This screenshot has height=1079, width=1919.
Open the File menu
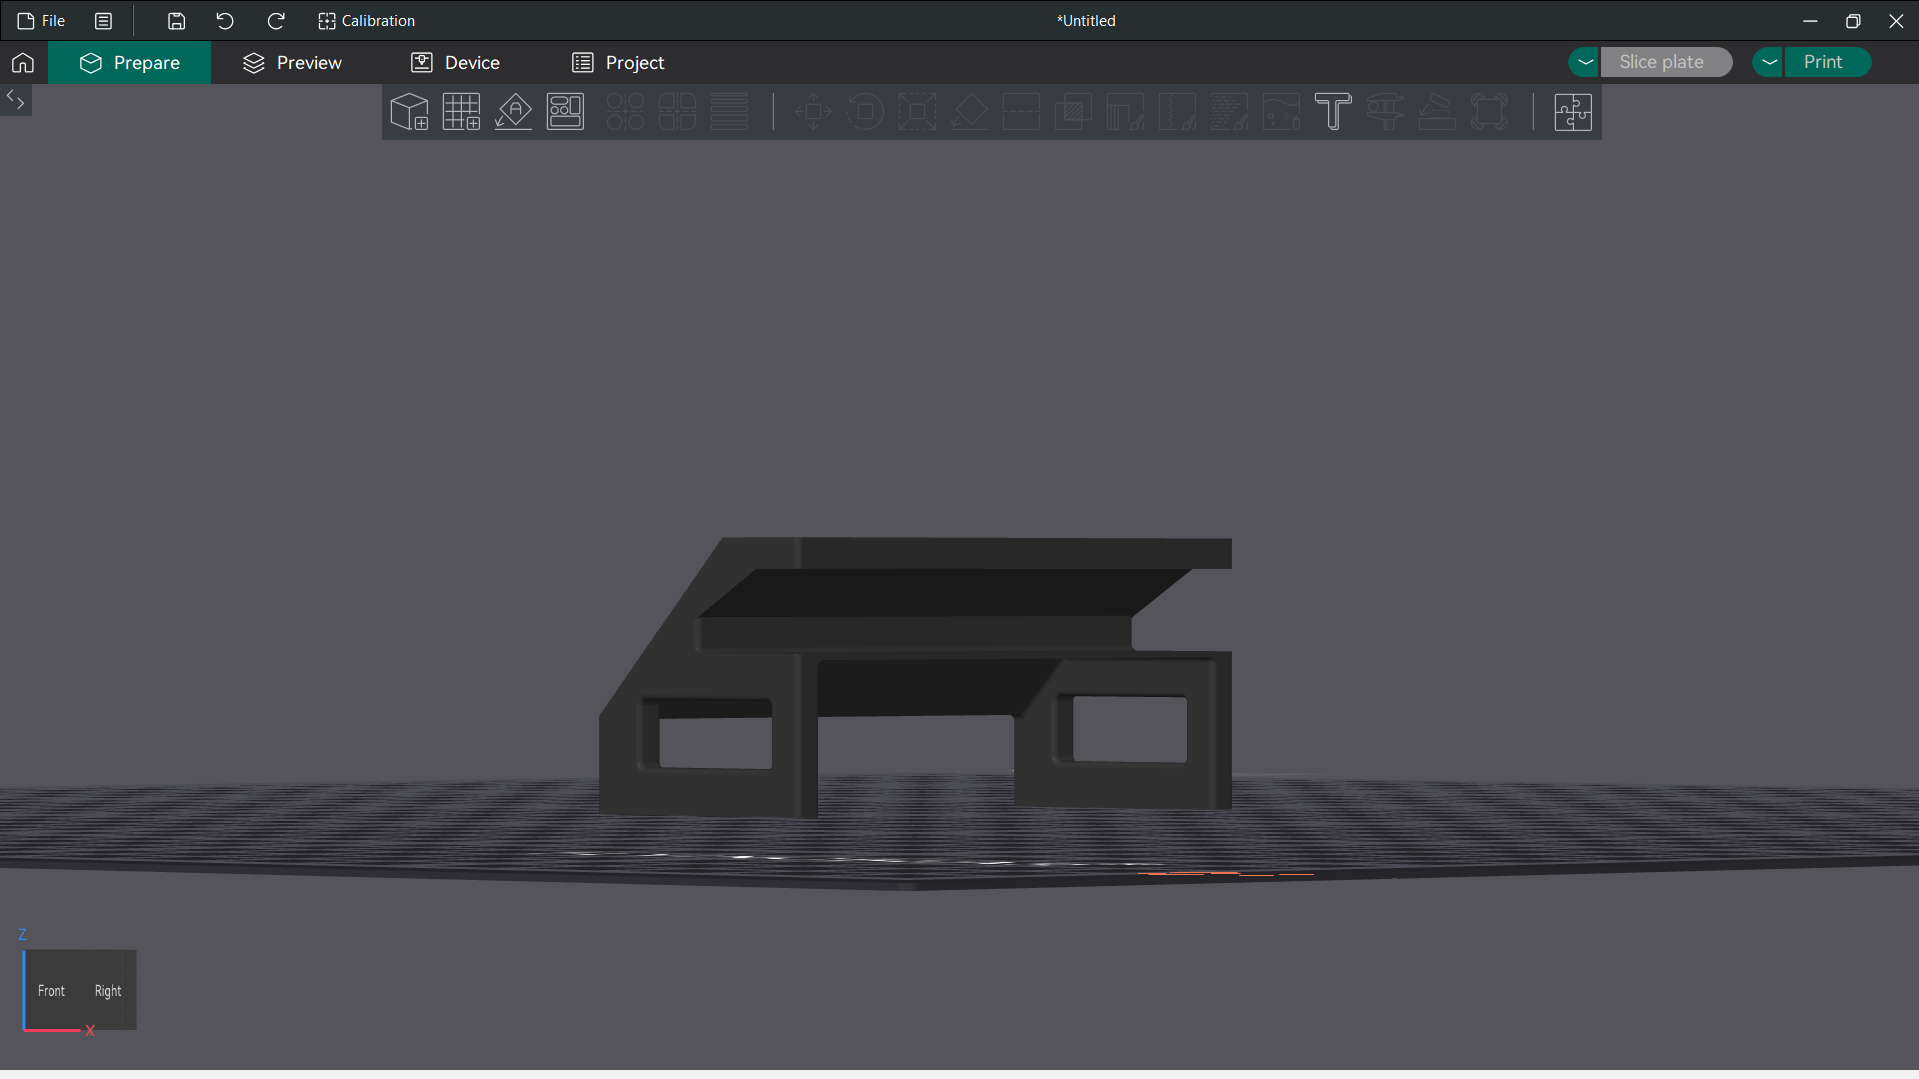pos(41,21)
